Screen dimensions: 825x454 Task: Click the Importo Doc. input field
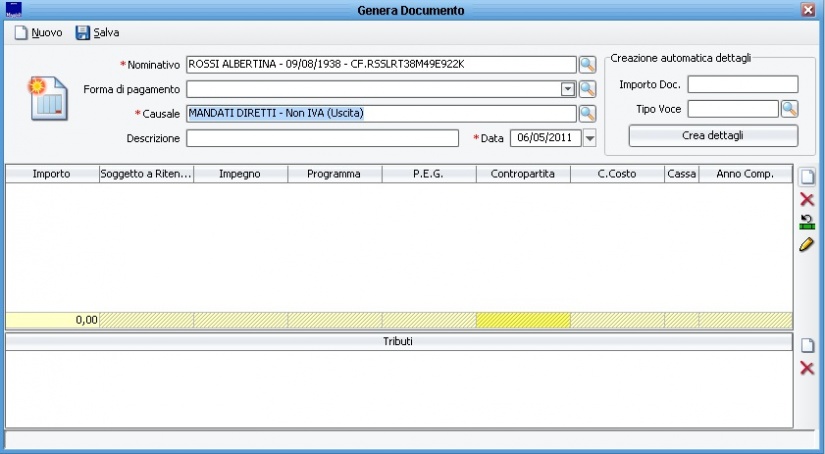click(x=742, y=84)
